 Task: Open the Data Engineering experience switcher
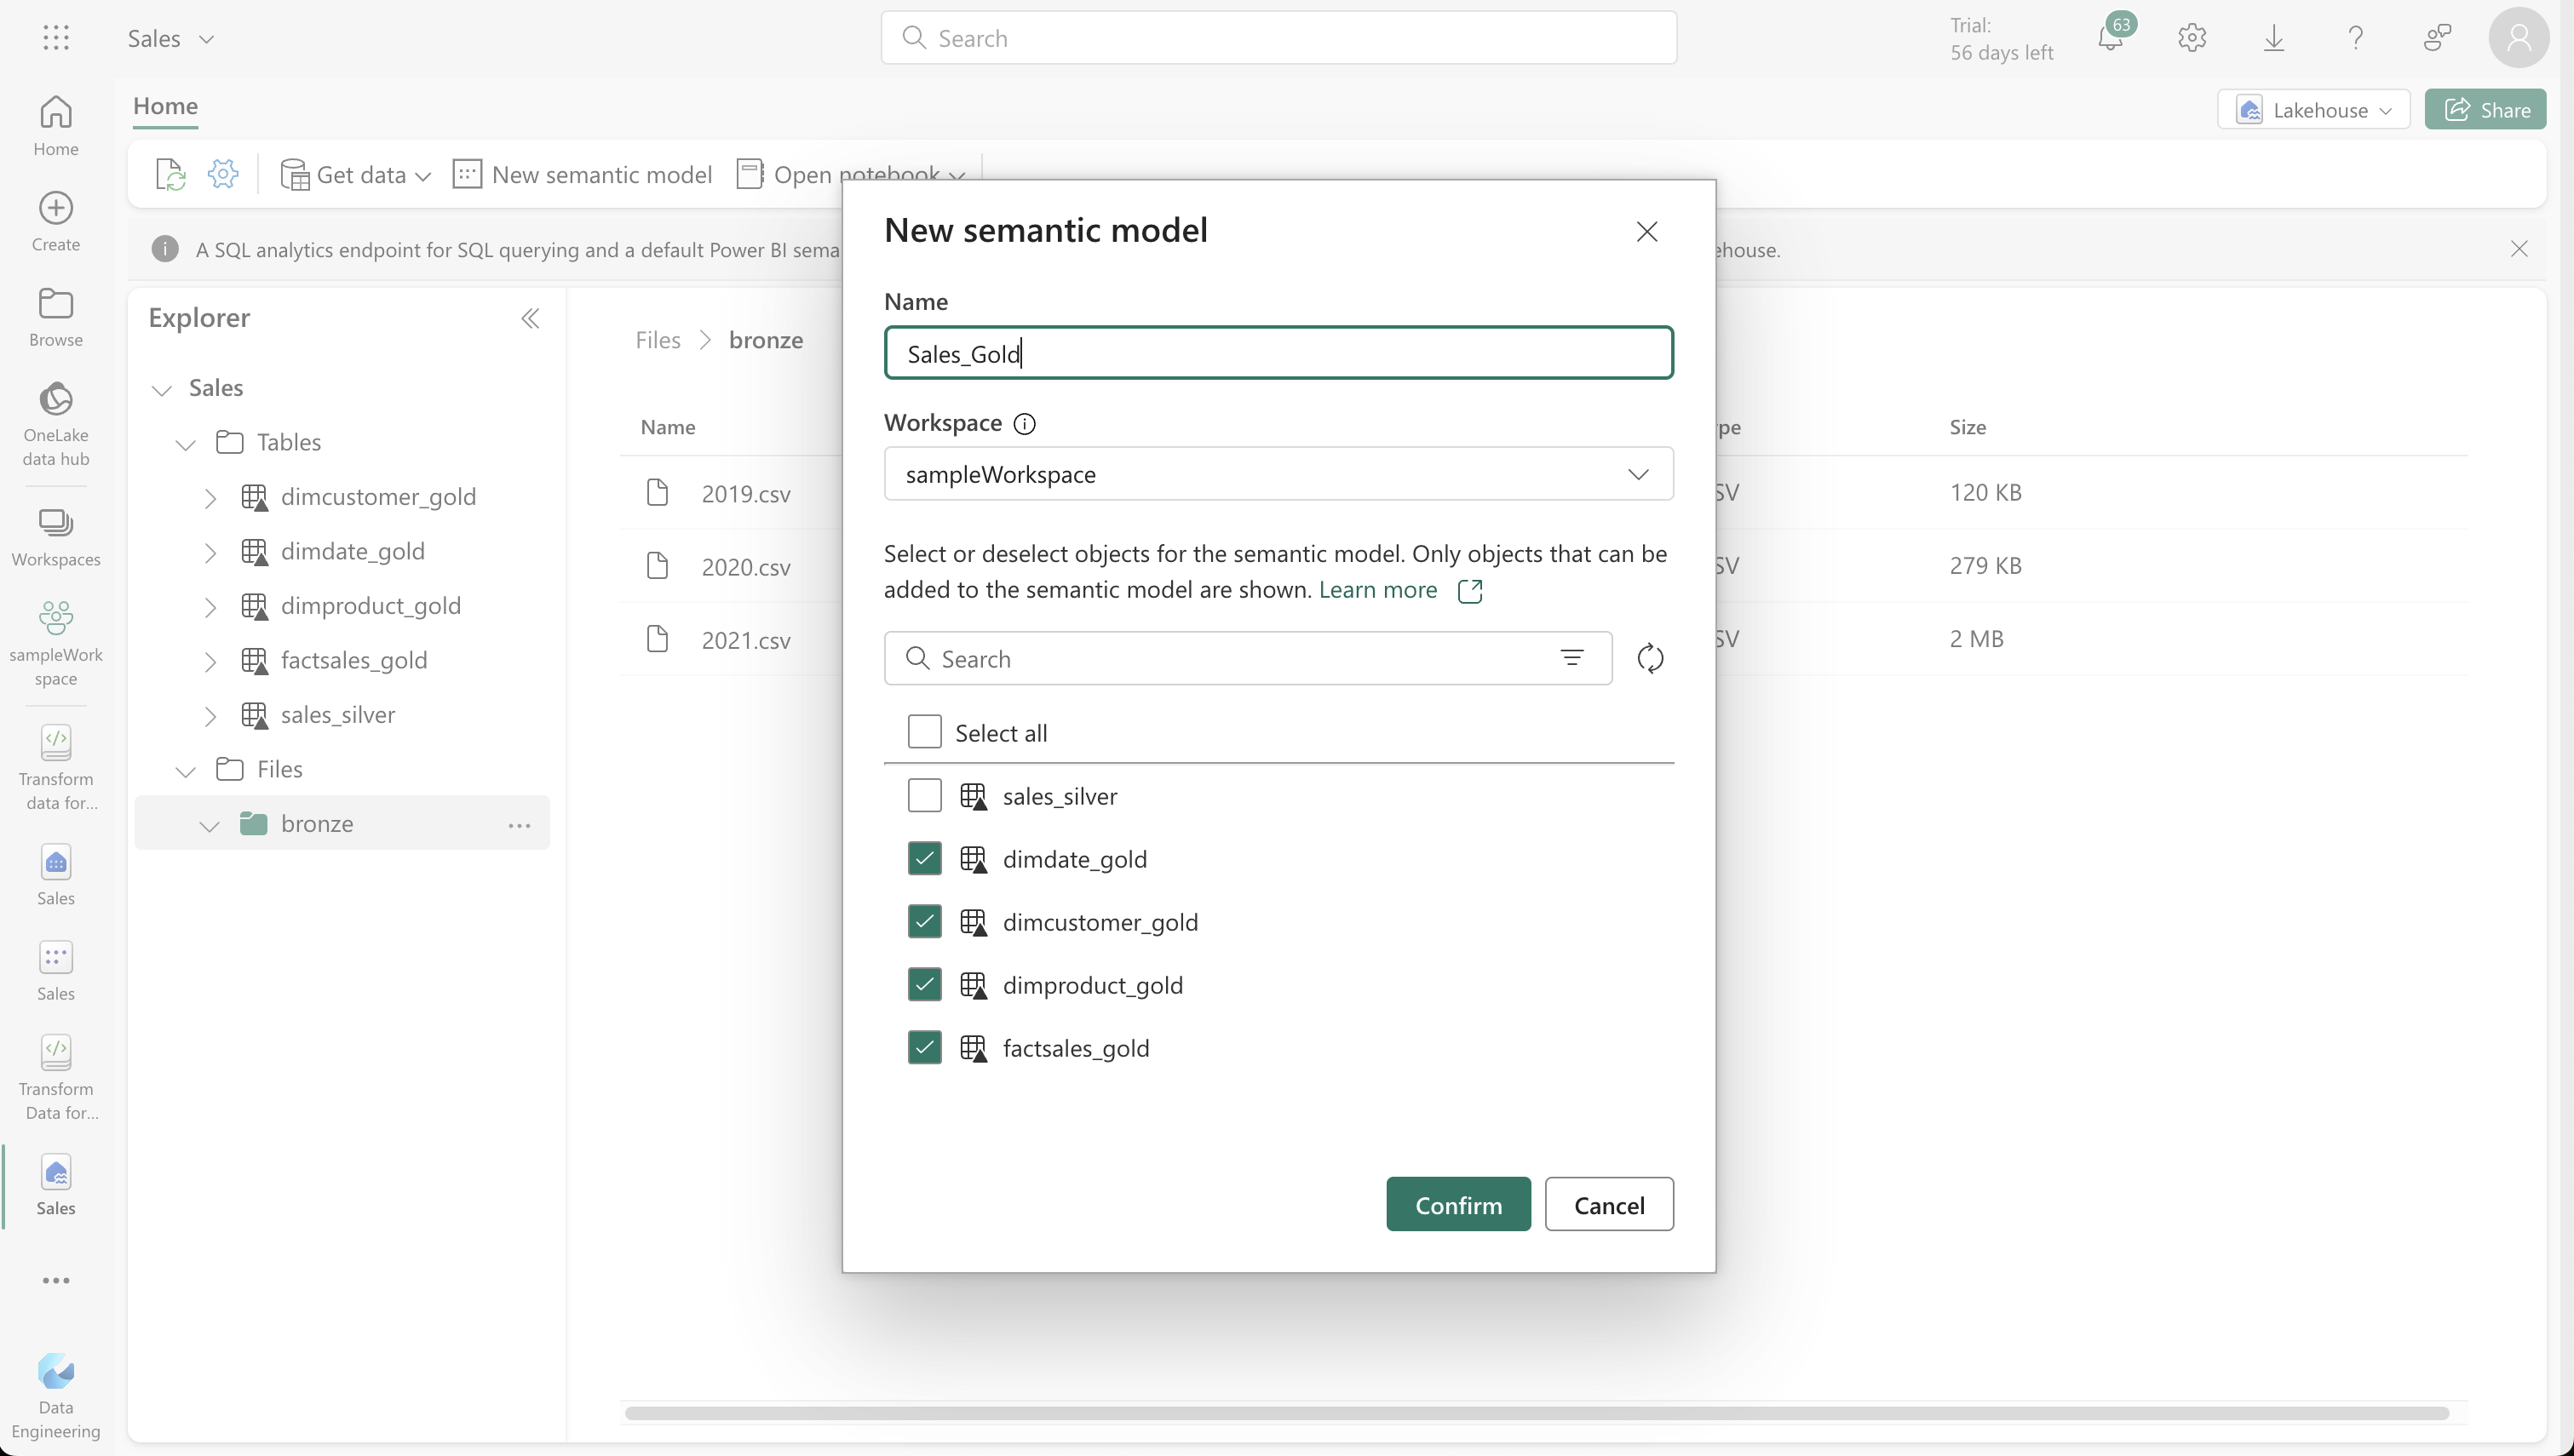coord(56,1396)
